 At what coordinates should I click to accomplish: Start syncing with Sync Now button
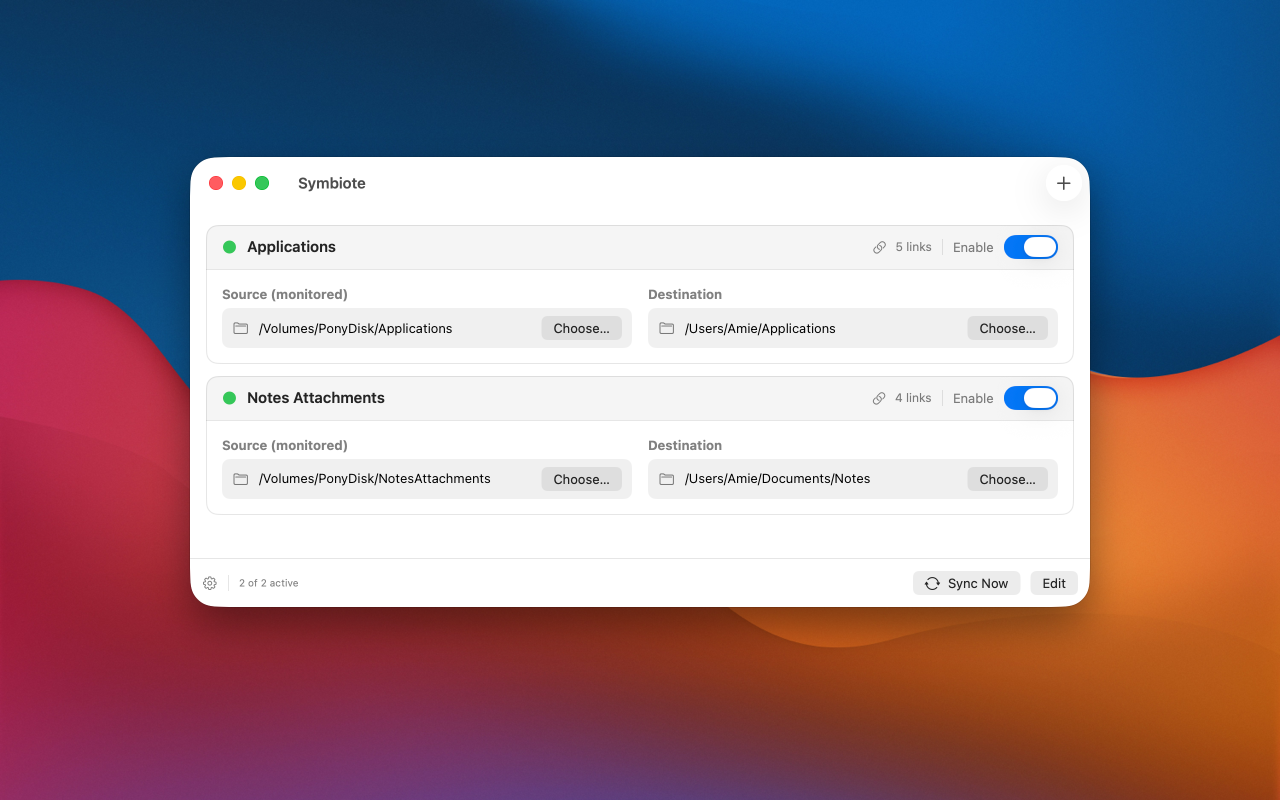[x=966, y=583]
